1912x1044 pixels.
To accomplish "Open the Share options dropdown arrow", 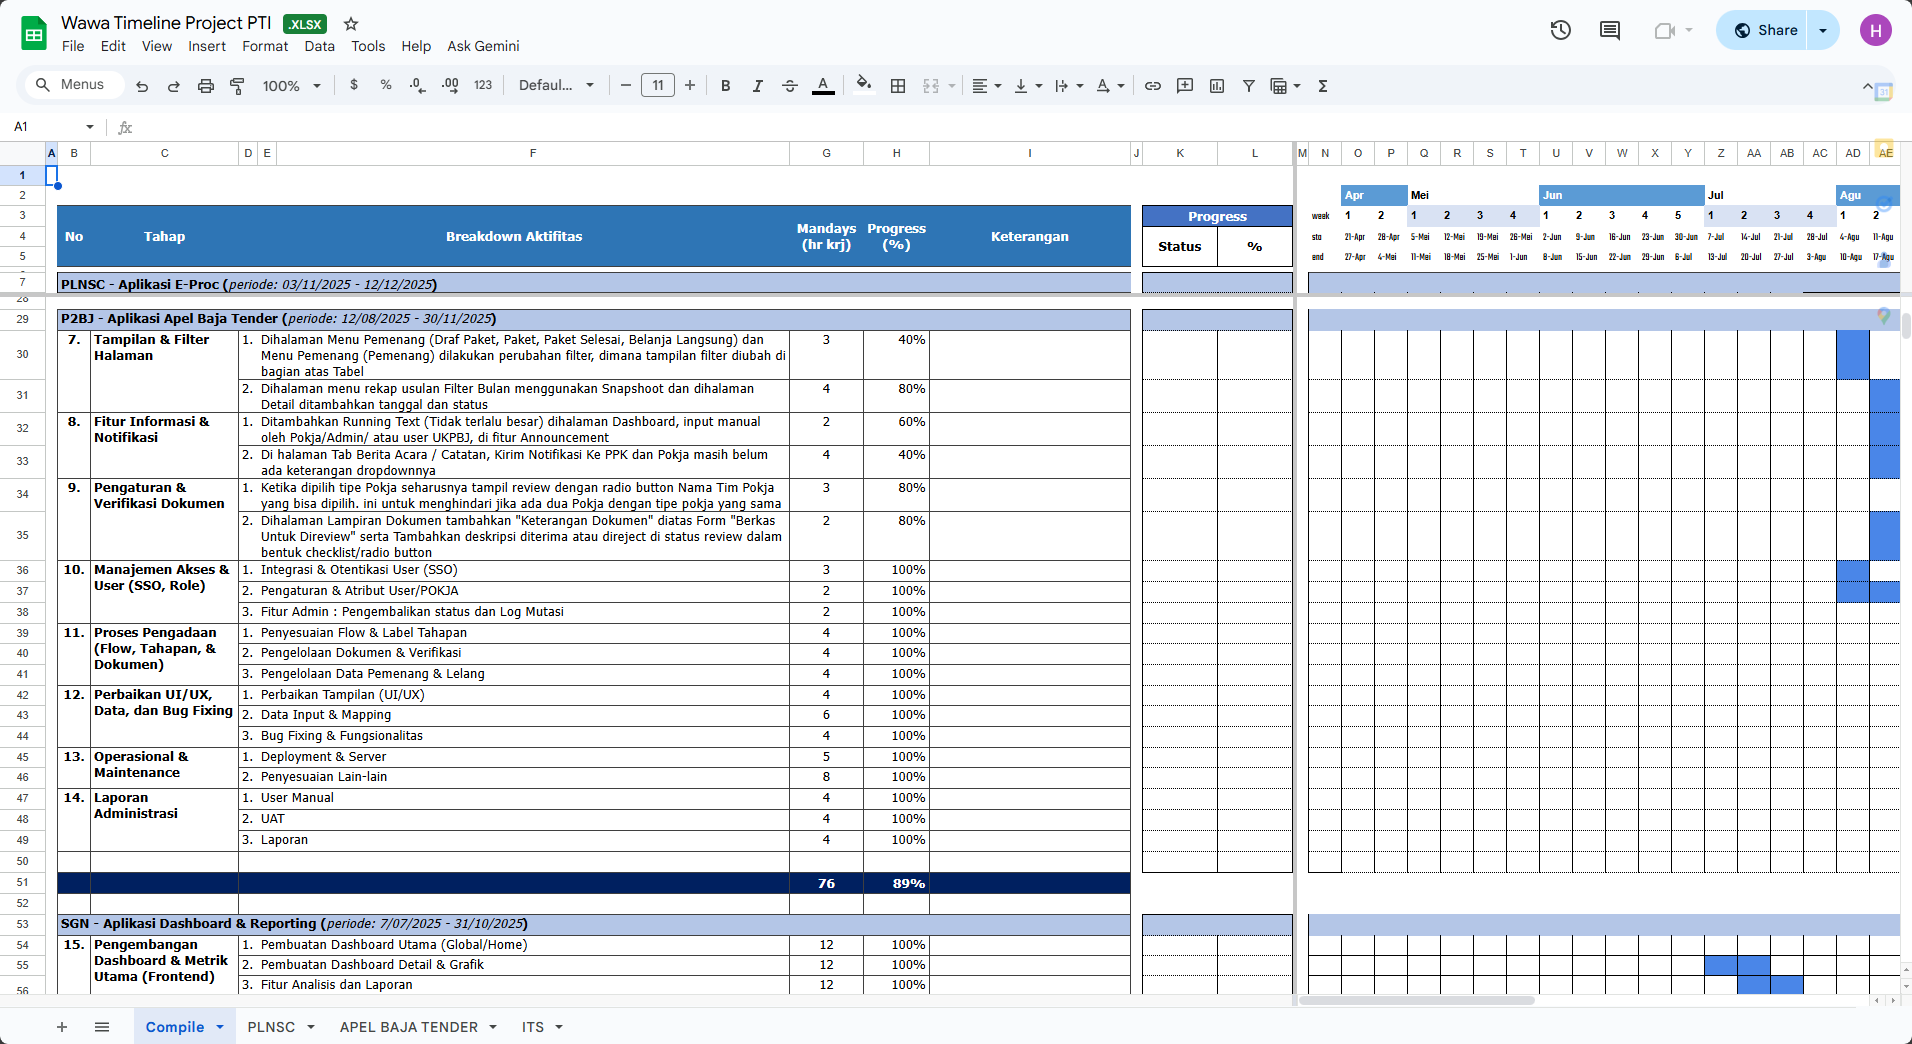I will point(1823,30).
